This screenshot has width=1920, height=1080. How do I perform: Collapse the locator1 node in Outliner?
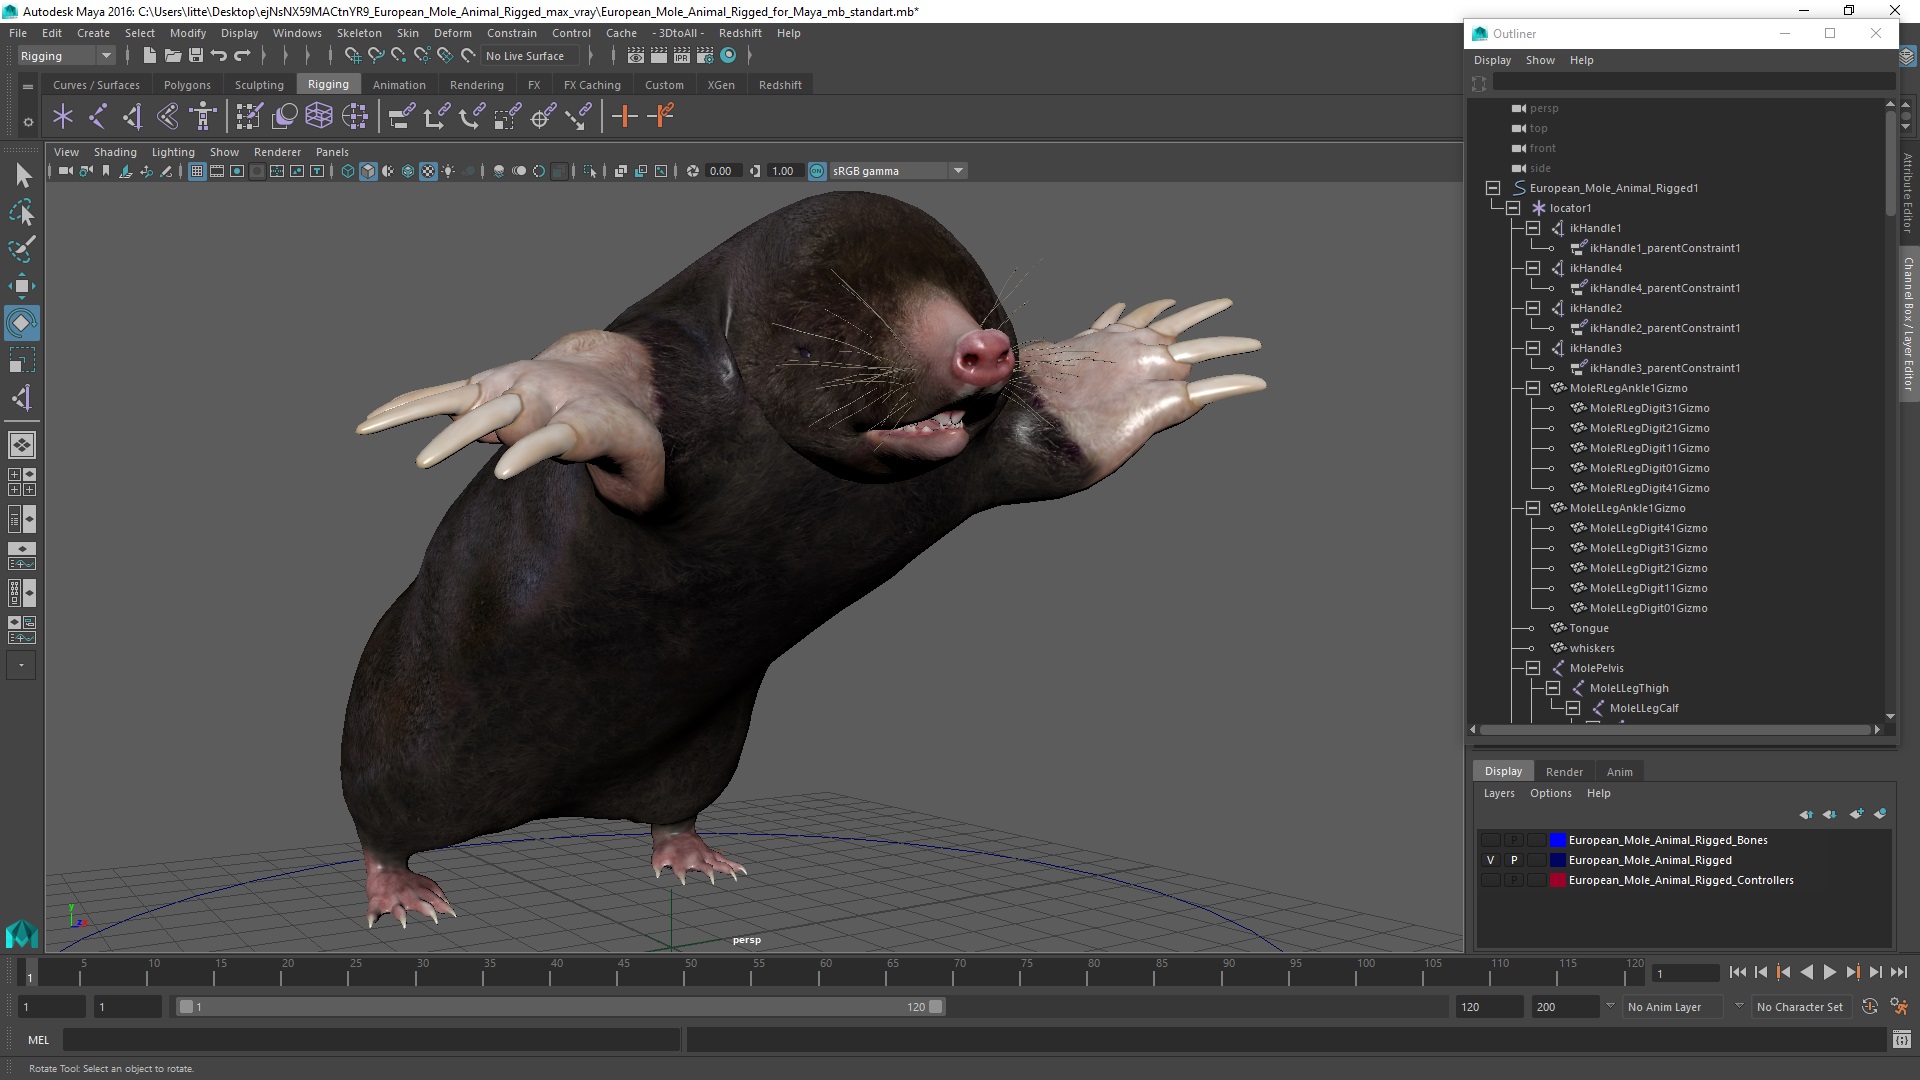tap(1513, 208)
